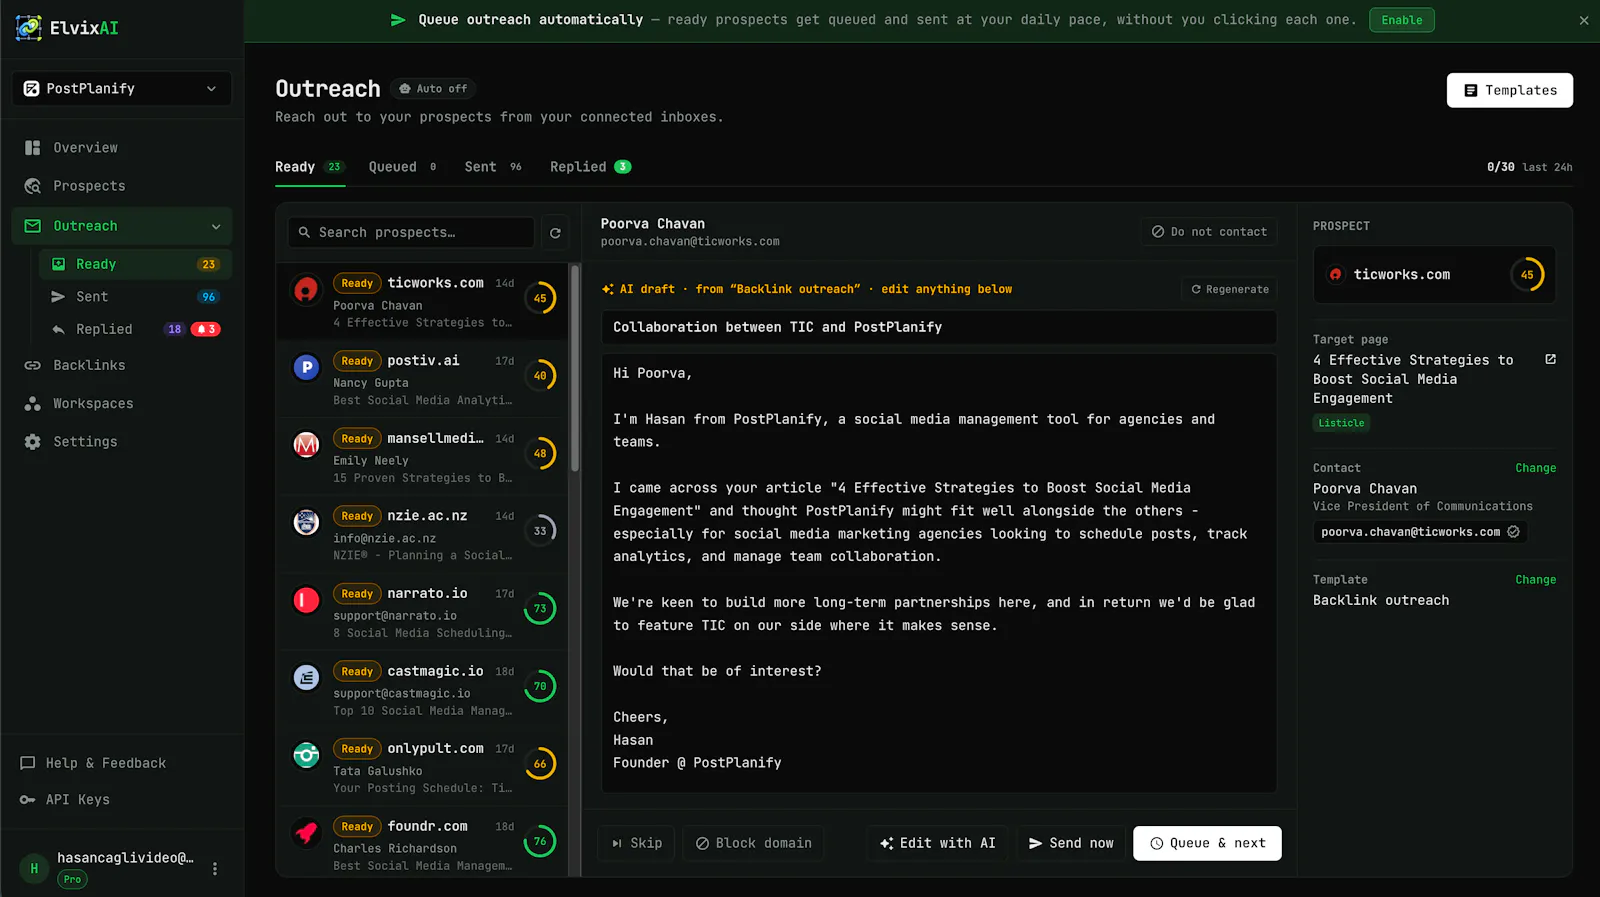Viewport: 1600px width, 897px height.
Task: Click the ticworks.com favicon in list
Action: [306, 290]
